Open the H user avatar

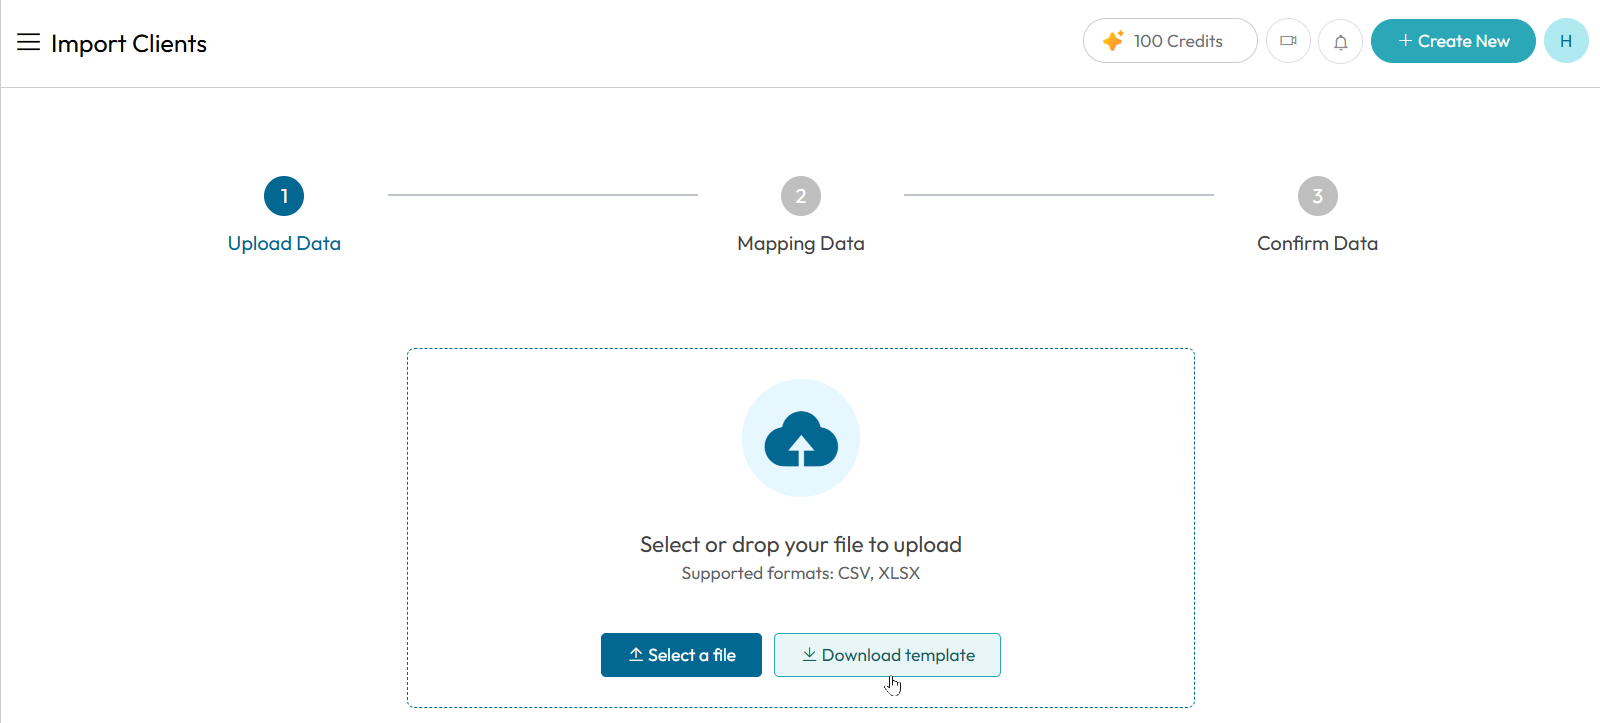[1566, 41]
